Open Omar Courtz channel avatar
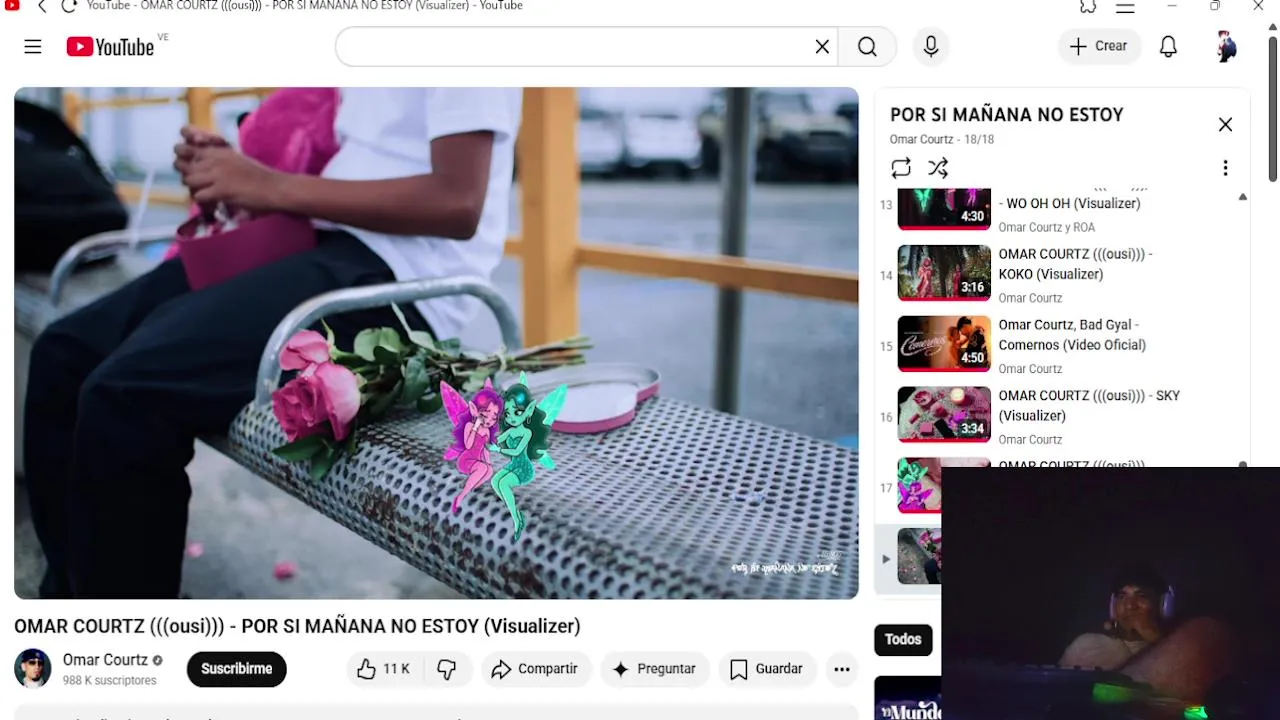 point(33,669)
